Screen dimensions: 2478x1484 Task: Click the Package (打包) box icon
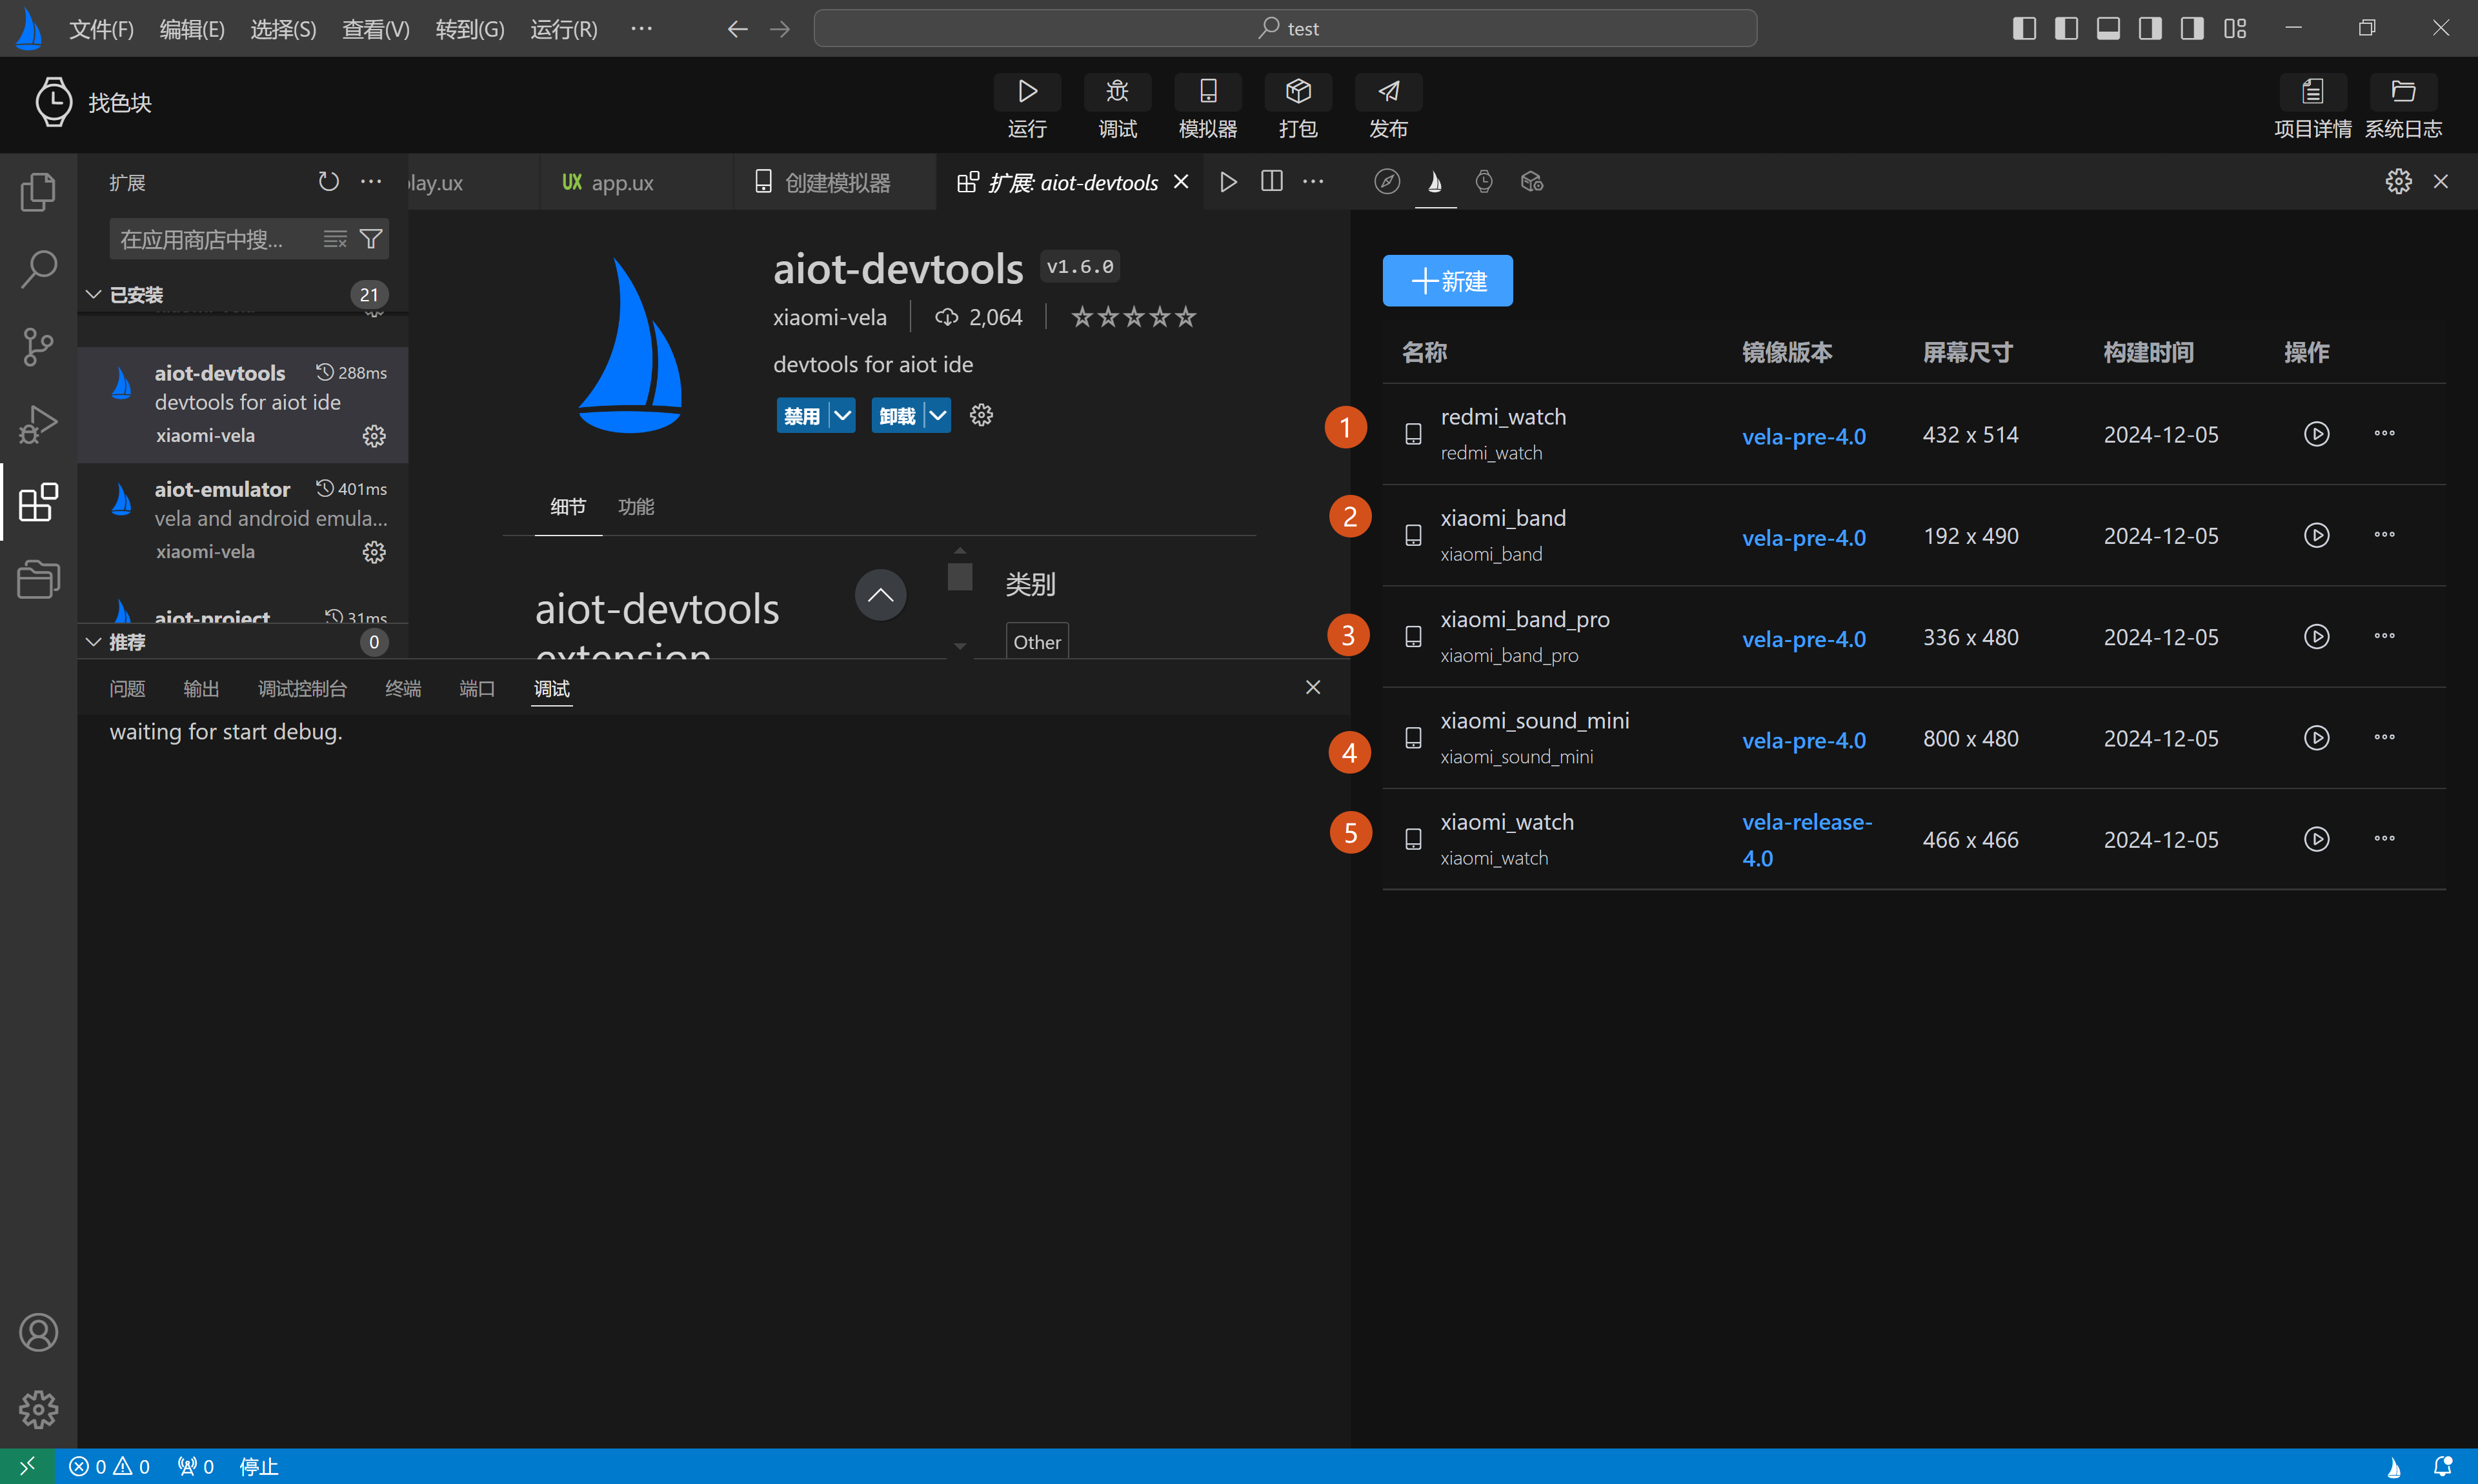[x=1297, y=92]
